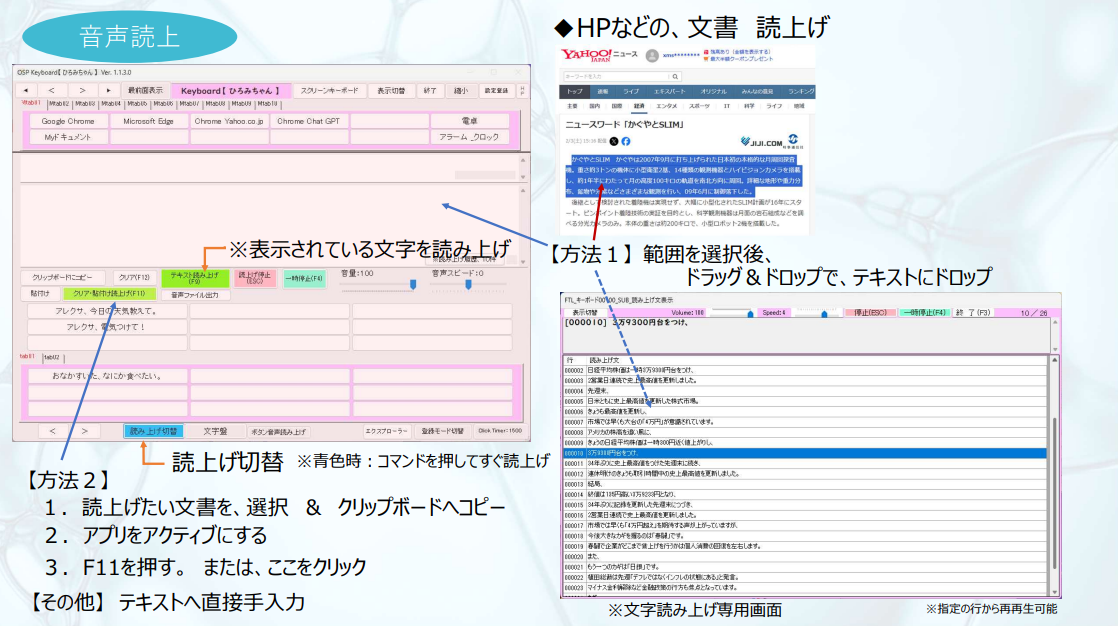The image size is (1118, 626).
Task: Adjust the 音声スピード speed slider
Action: tap(468, 284)
